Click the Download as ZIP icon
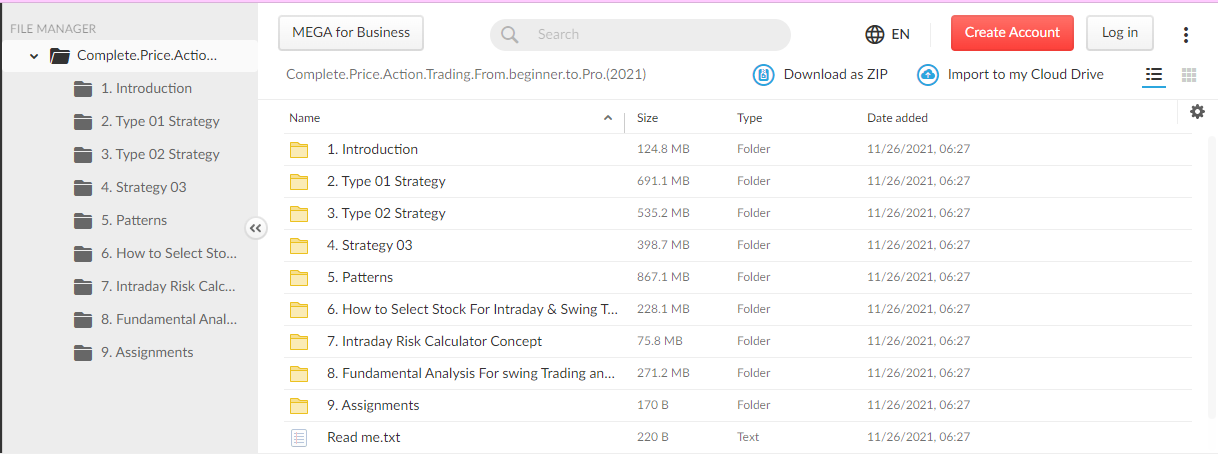Image resolution: width=1218 pixels, height=455 pixels. point(764,75)
